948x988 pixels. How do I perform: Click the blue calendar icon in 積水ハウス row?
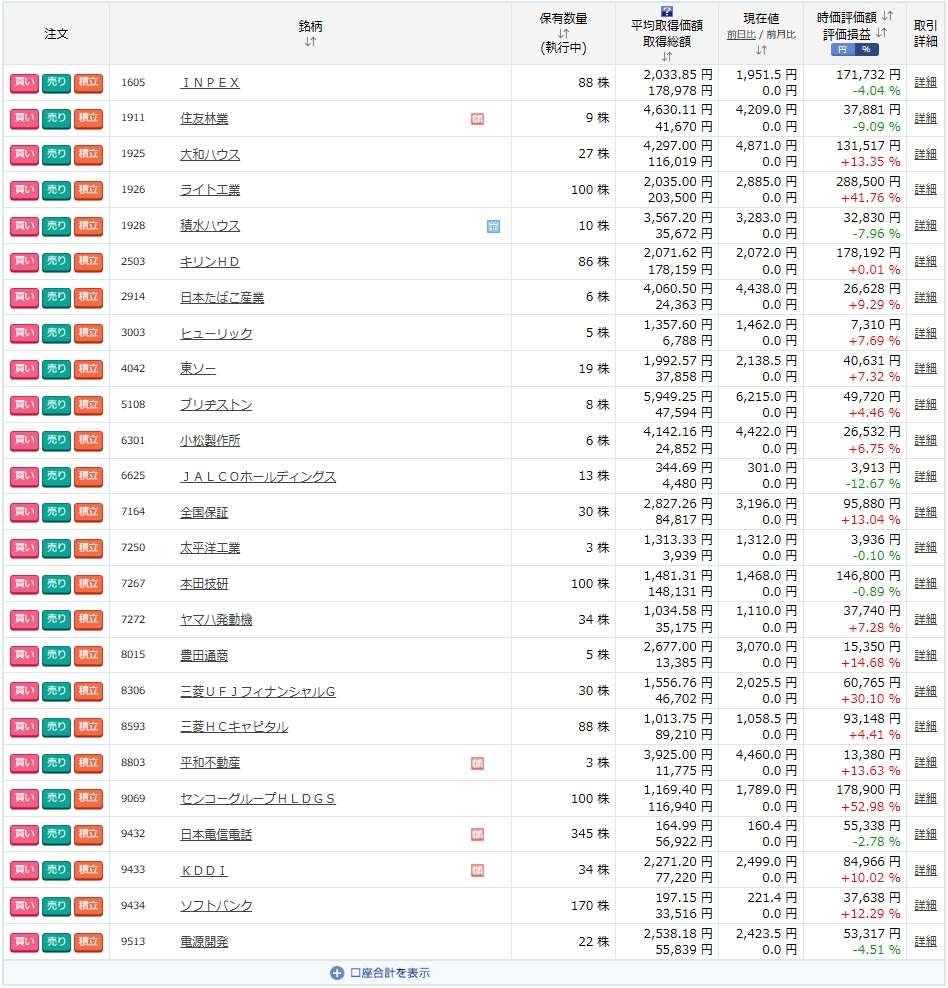493,226
